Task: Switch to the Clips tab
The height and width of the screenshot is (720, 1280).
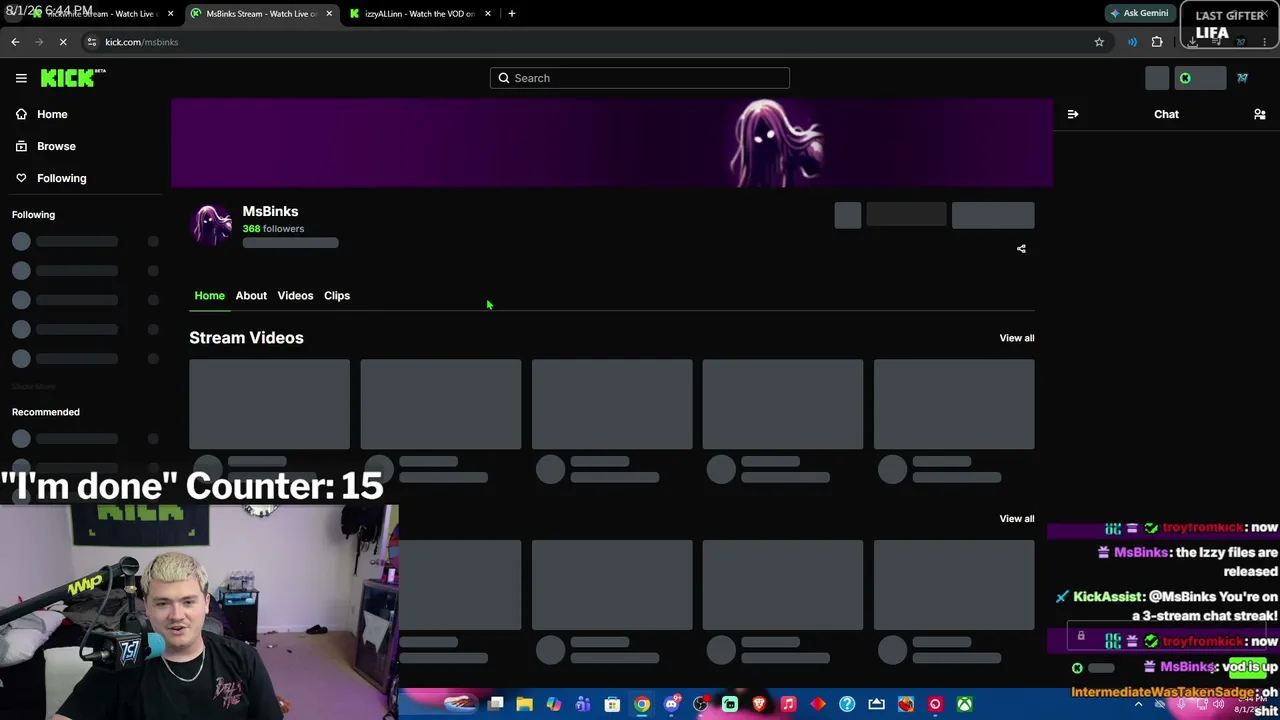Action: pyautogui.click(x=337, y=296)
